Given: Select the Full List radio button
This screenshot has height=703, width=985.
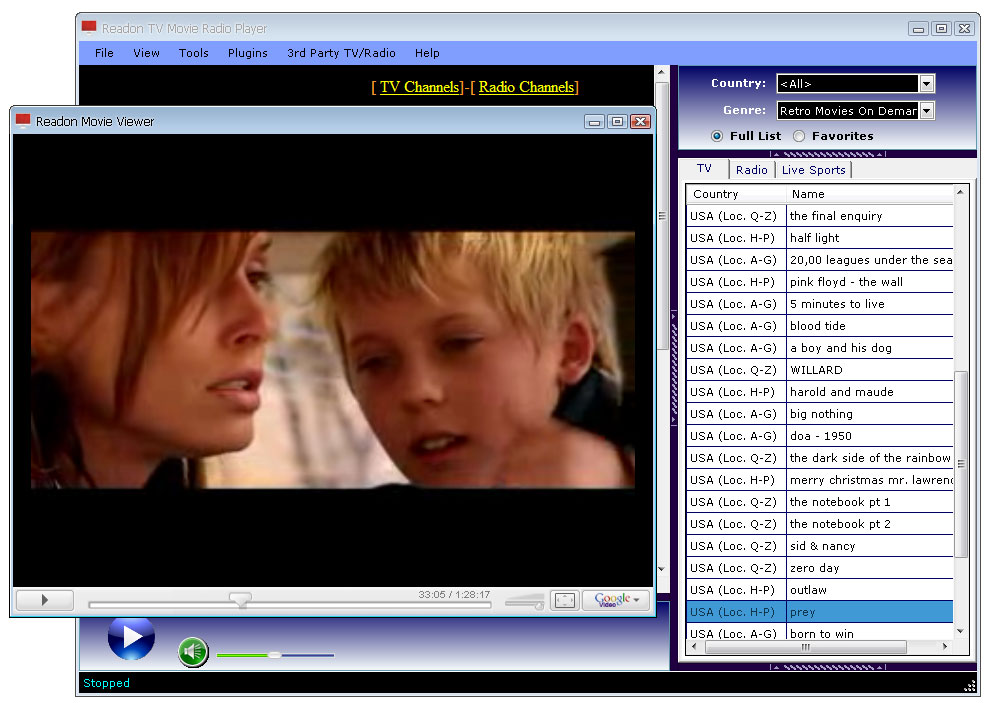Looking at the screenshot, I should coord(717,136).
